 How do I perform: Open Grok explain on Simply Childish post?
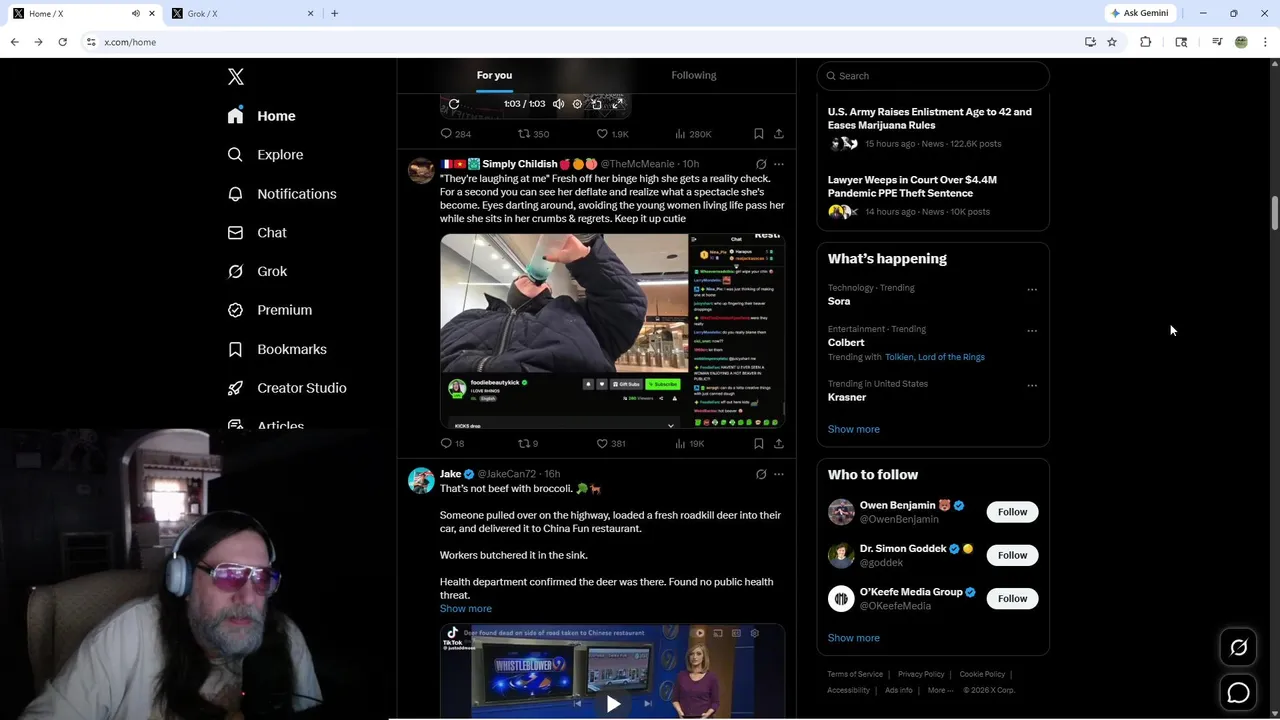pyautogui.click(x=761, y=164)
